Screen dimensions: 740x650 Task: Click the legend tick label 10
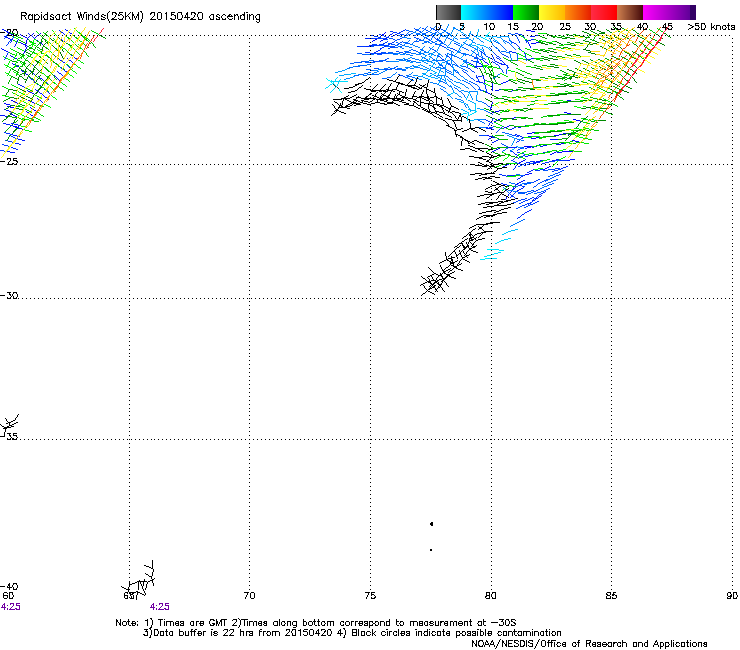[489, 27]
